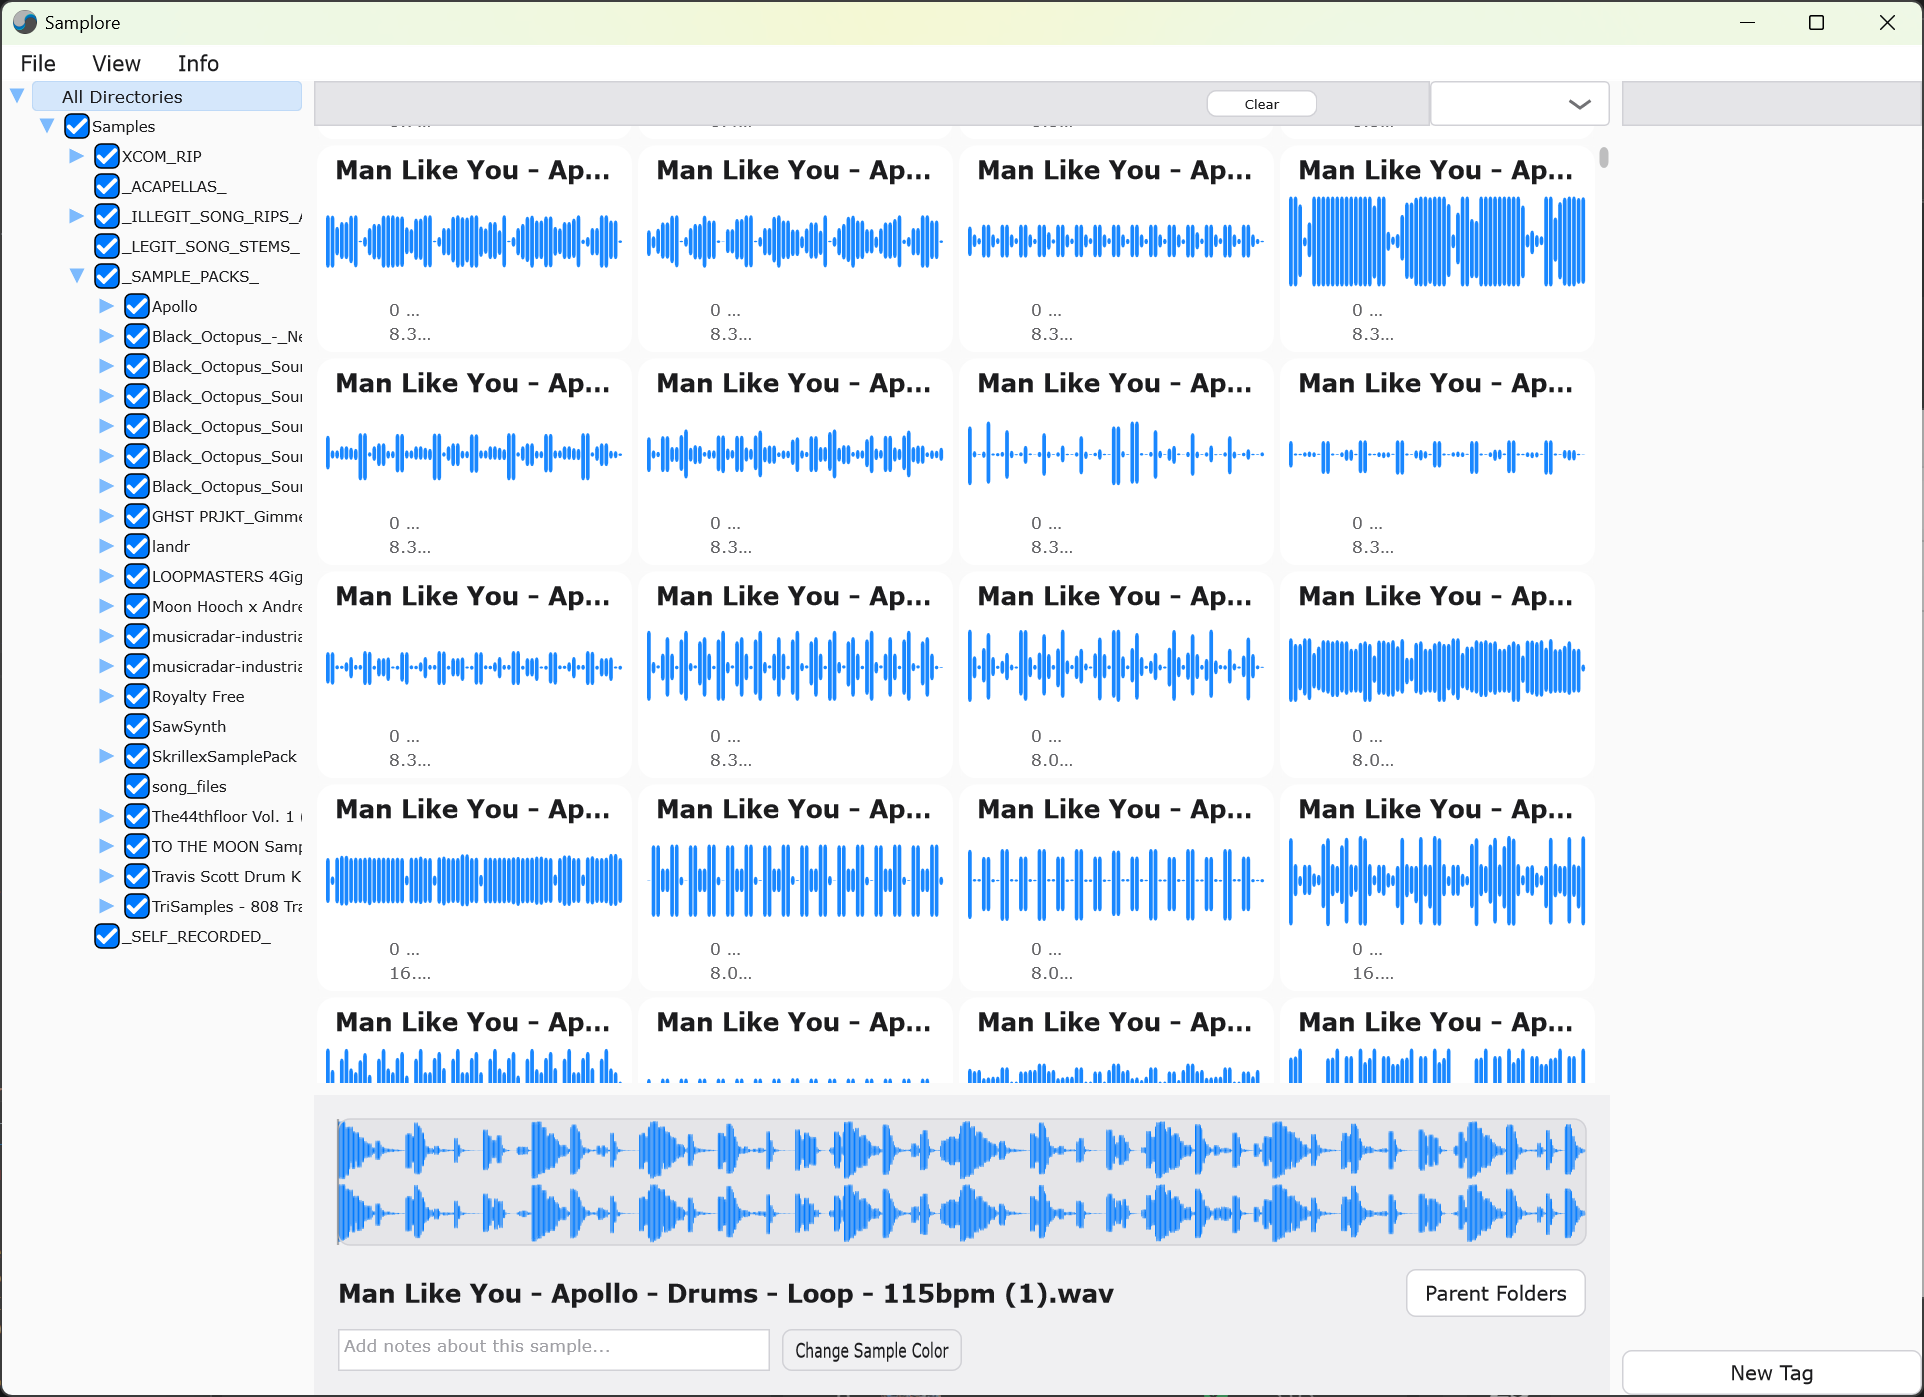
Task: Click the Clear search button
Action: tap(1261, 104)
